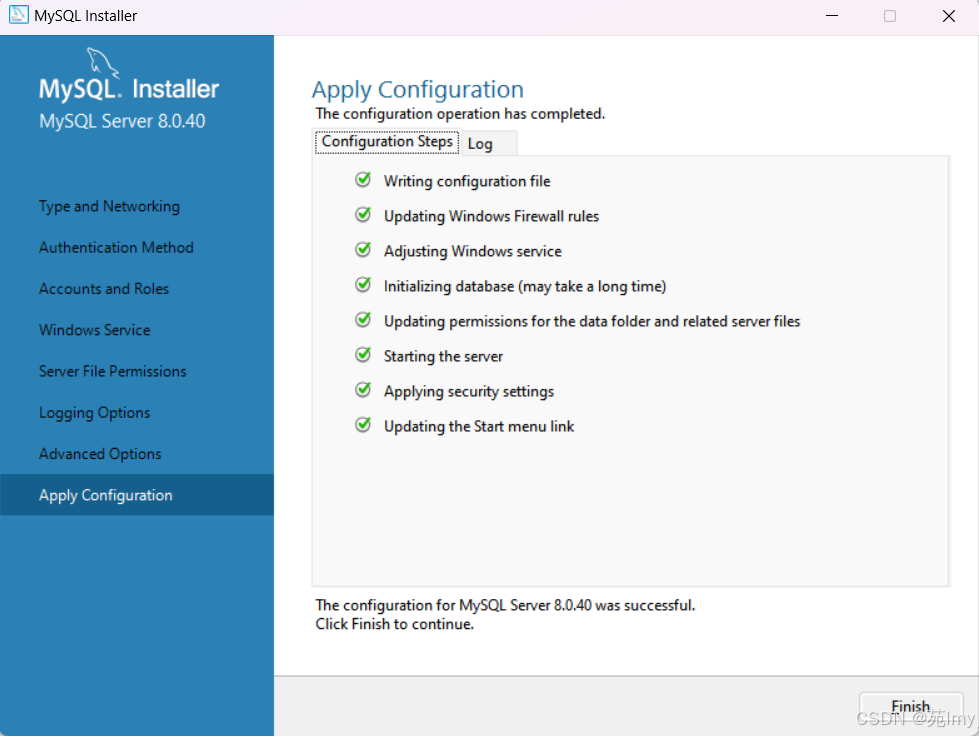
Task: Click the check beside Updating the Start menu link
Action: (363, 425)
